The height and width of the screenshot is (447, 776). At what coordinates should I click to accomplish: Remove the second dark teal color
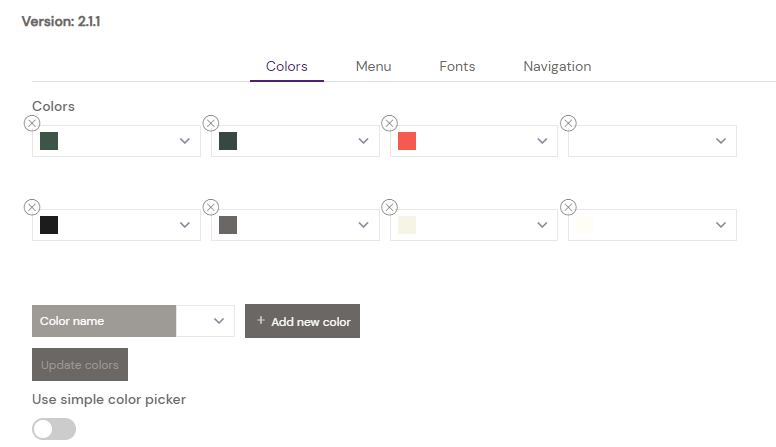pyautogui.click(x=211, y=123)
